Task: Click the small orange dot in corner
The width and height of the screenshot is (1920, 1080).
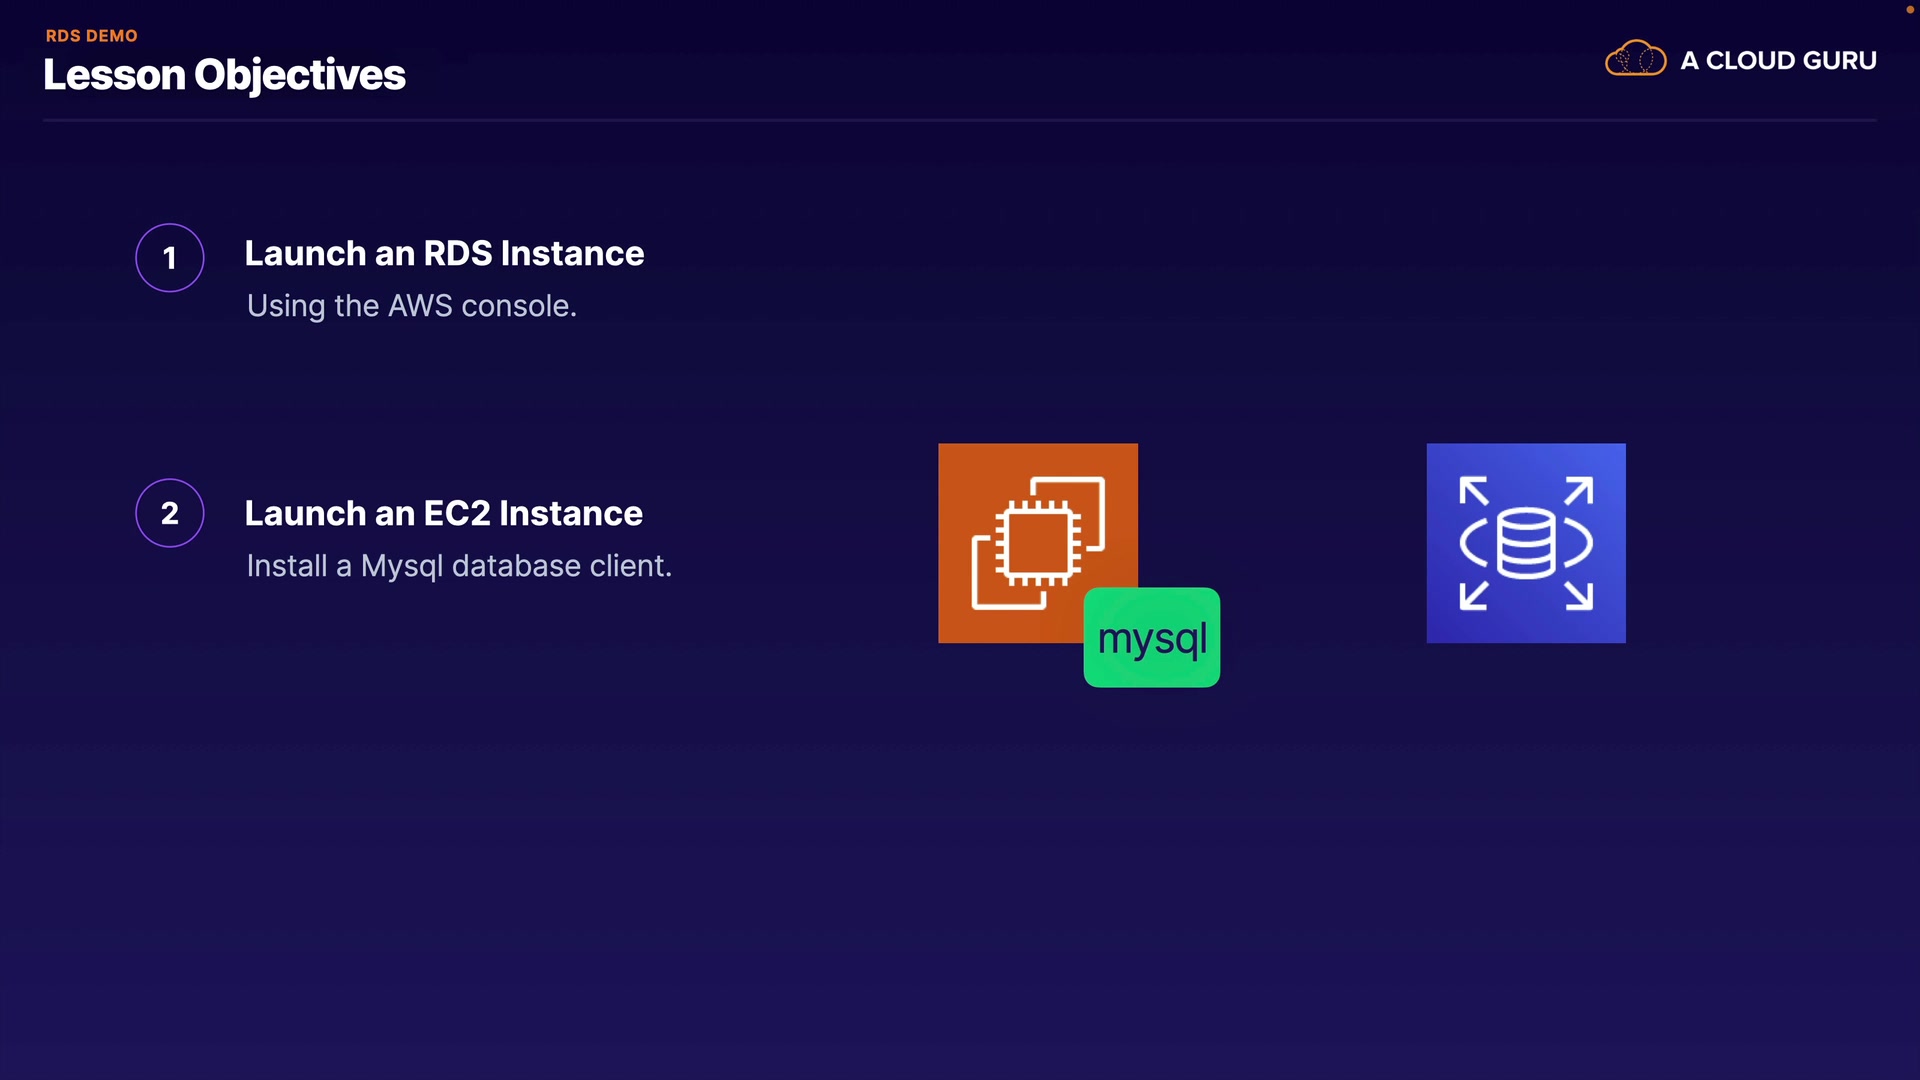Action: (x=1909, y=9)
